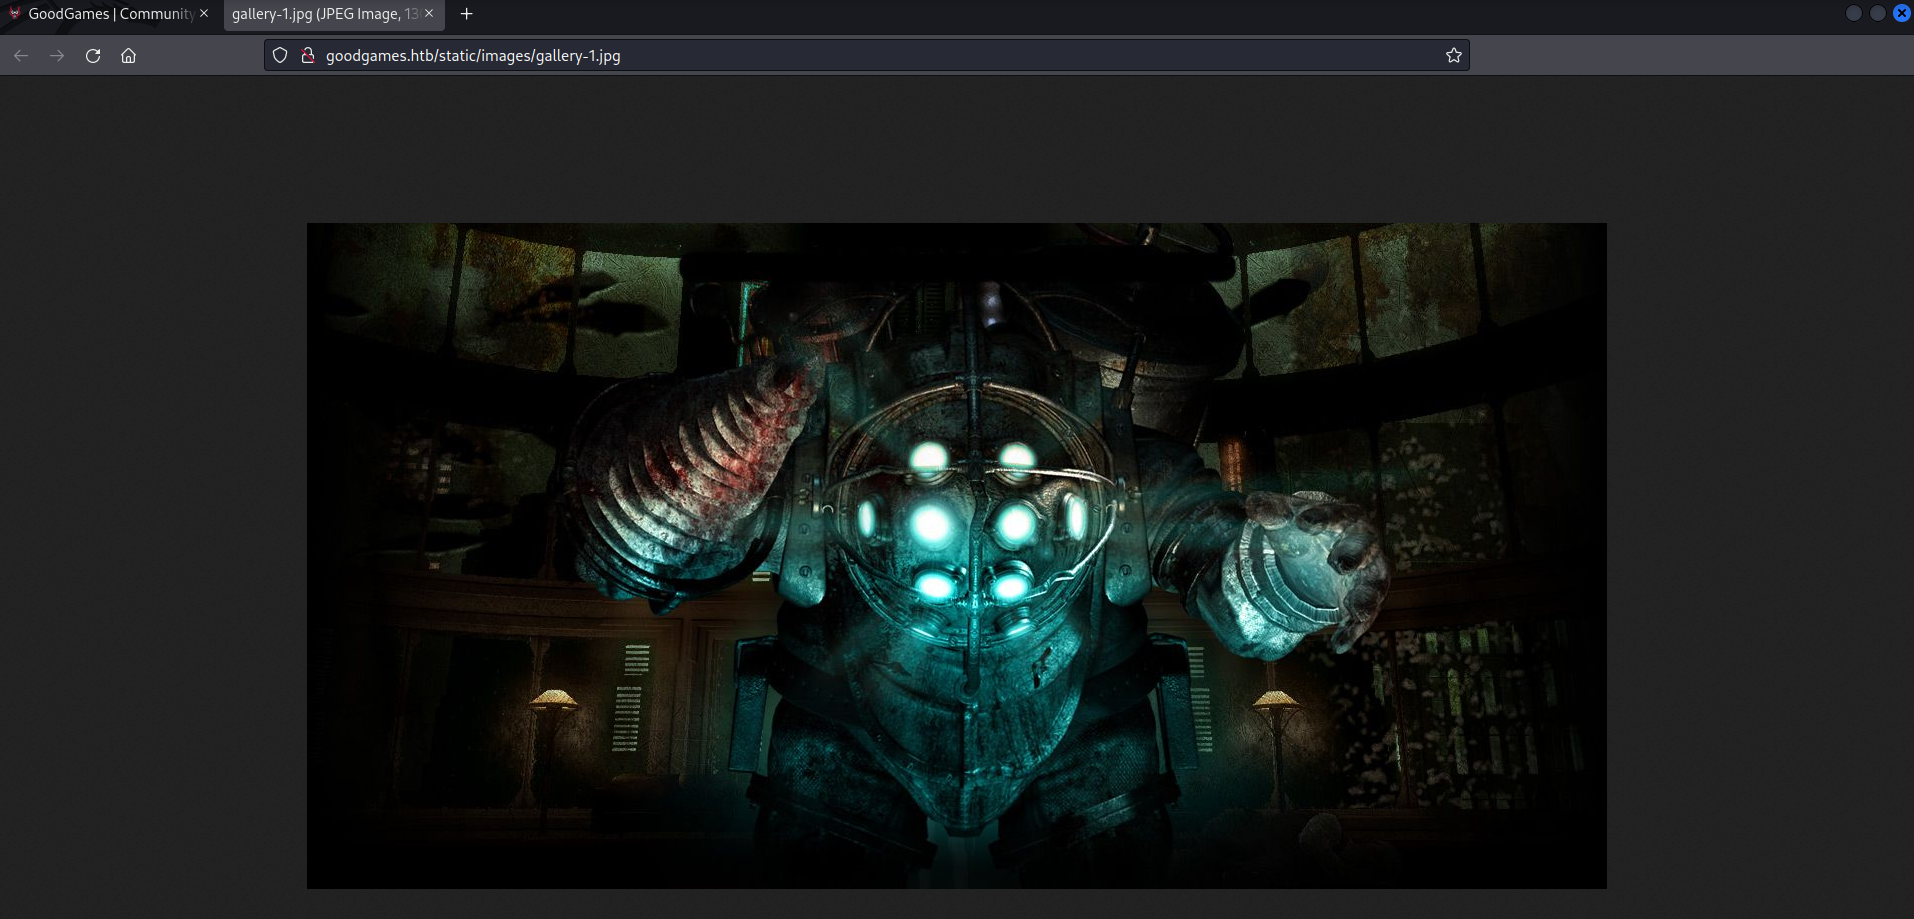Click the glowing lamp at the image's left
1914x919 pixels.
tap(553, 699)
